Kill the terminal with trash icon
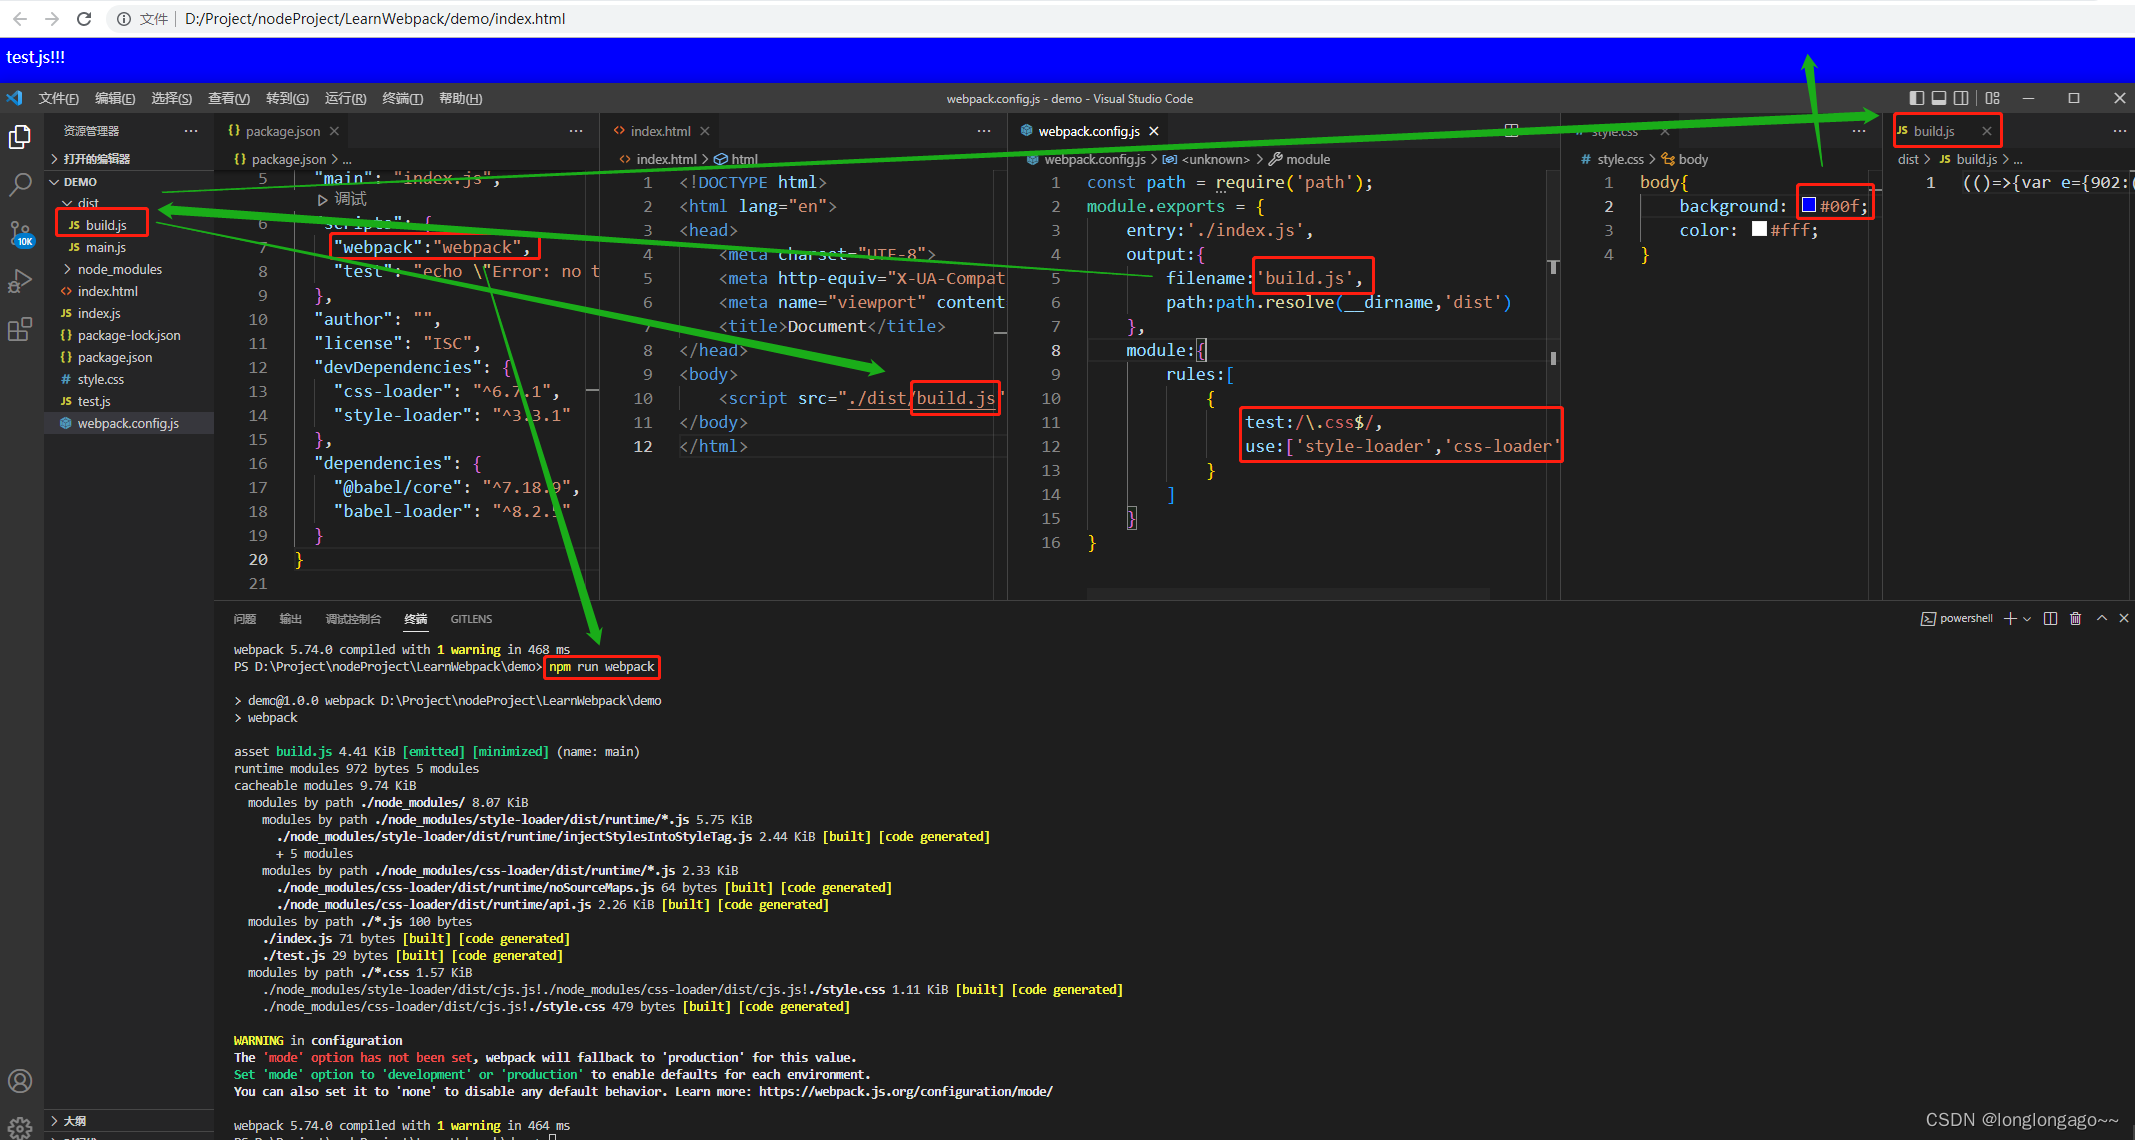The image size is (2135, 1140). (2075, 619)
